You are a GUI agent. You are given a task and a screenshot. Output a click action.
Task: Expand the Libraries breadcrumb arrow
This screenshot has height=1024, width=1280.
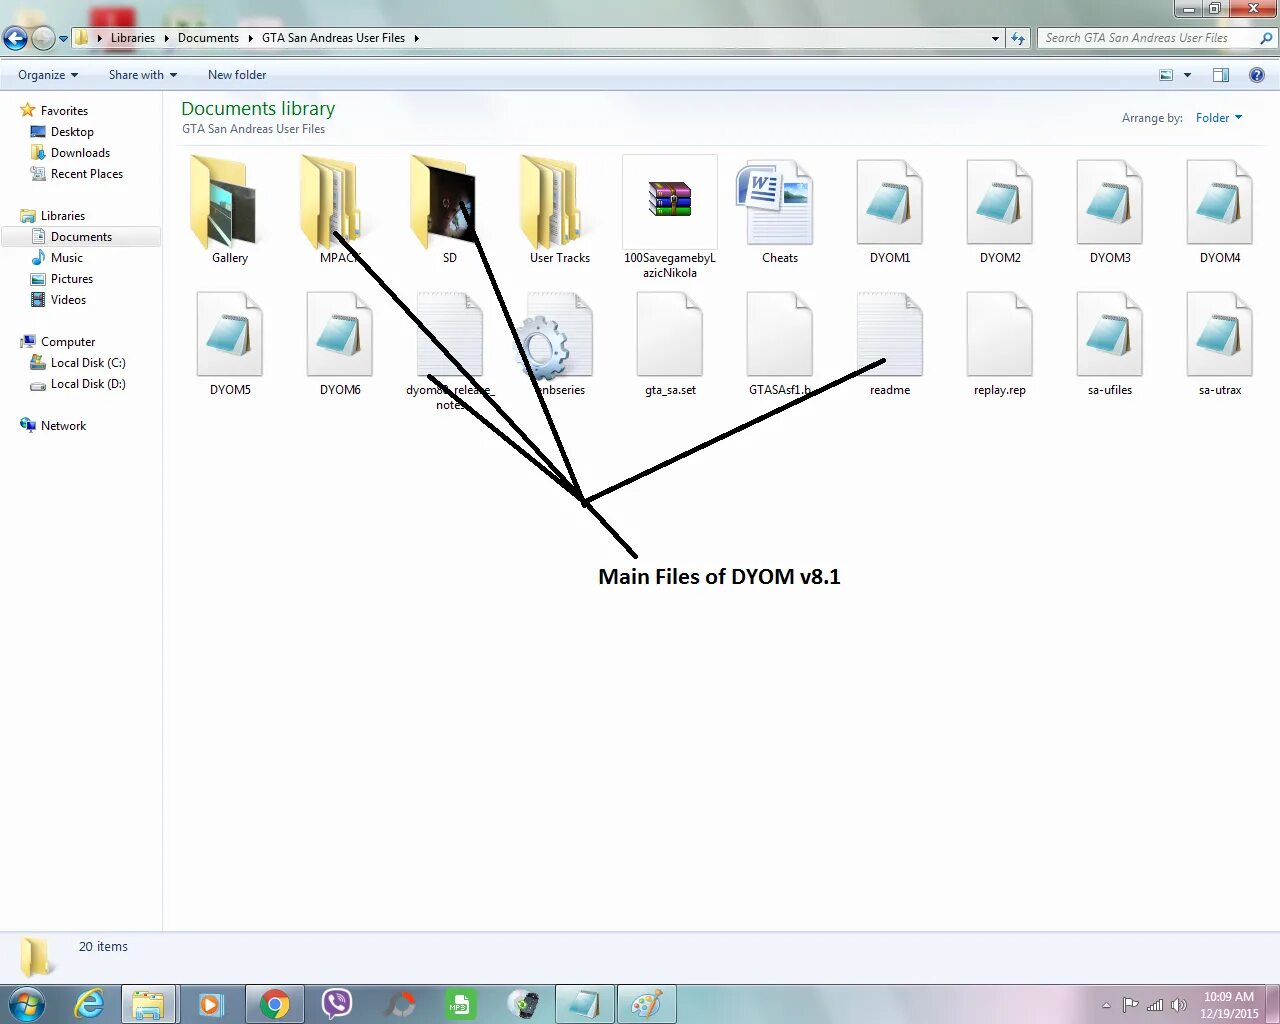[x=166, y=38]
